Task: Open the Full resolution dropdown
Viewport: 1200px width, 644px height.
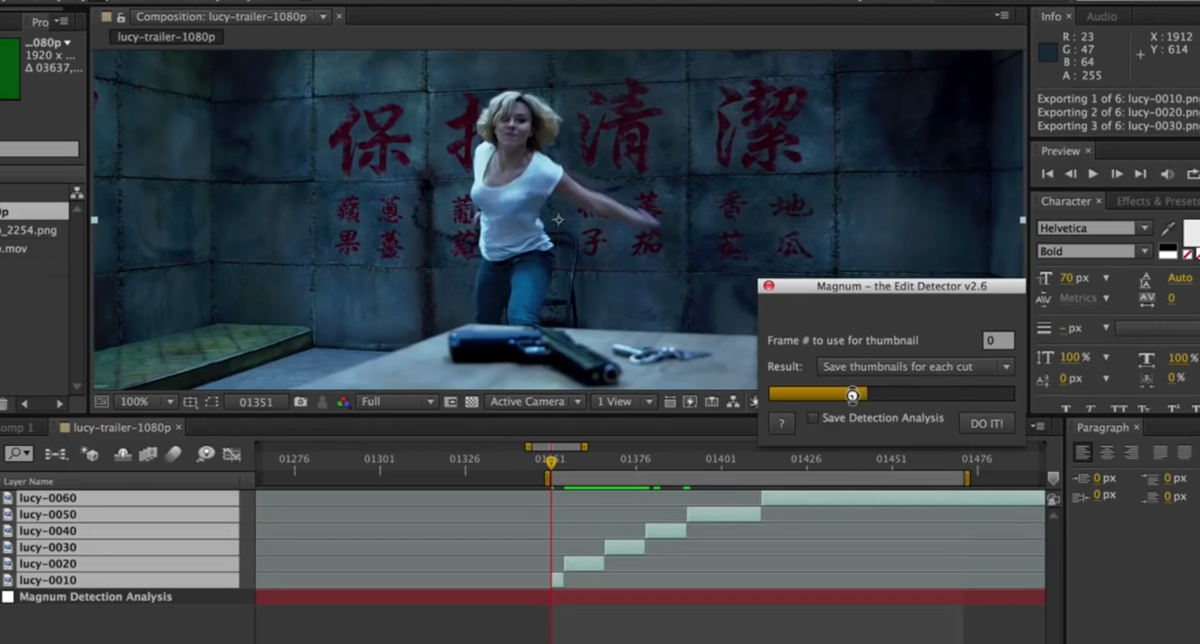Action: [398, 402]
